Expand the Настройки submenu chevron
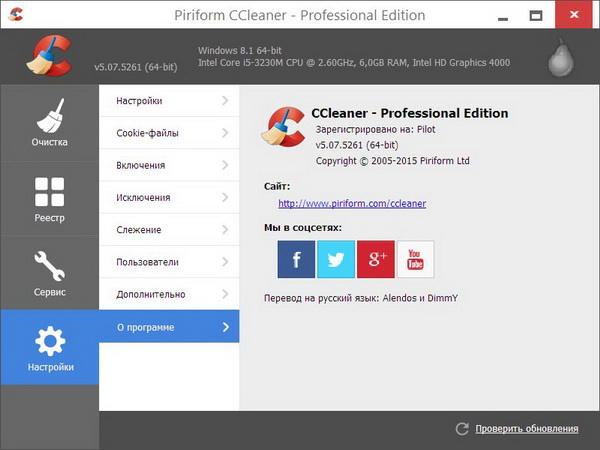Image resolution: width=600 pixels, height=450 pixels. [225, 101]
